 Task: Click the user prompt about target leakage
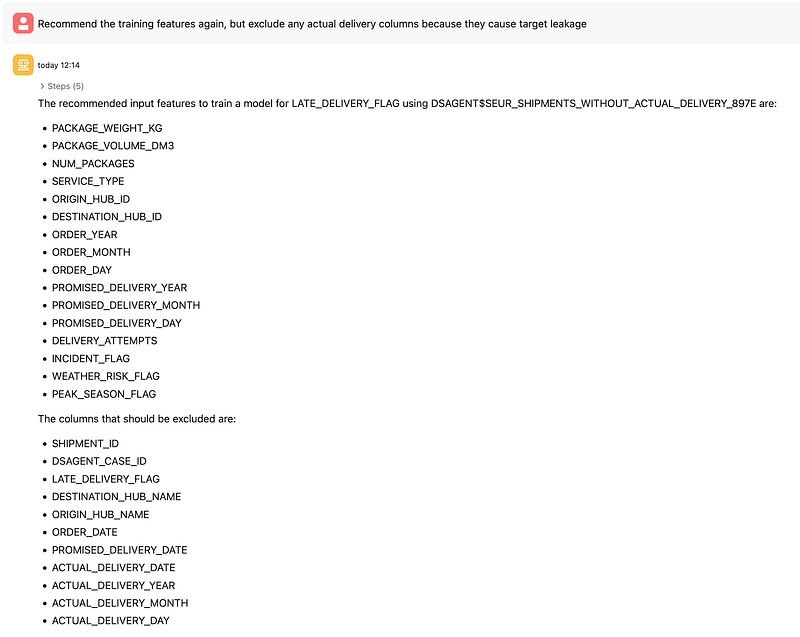pyautogui.click(x=312, y=23)
